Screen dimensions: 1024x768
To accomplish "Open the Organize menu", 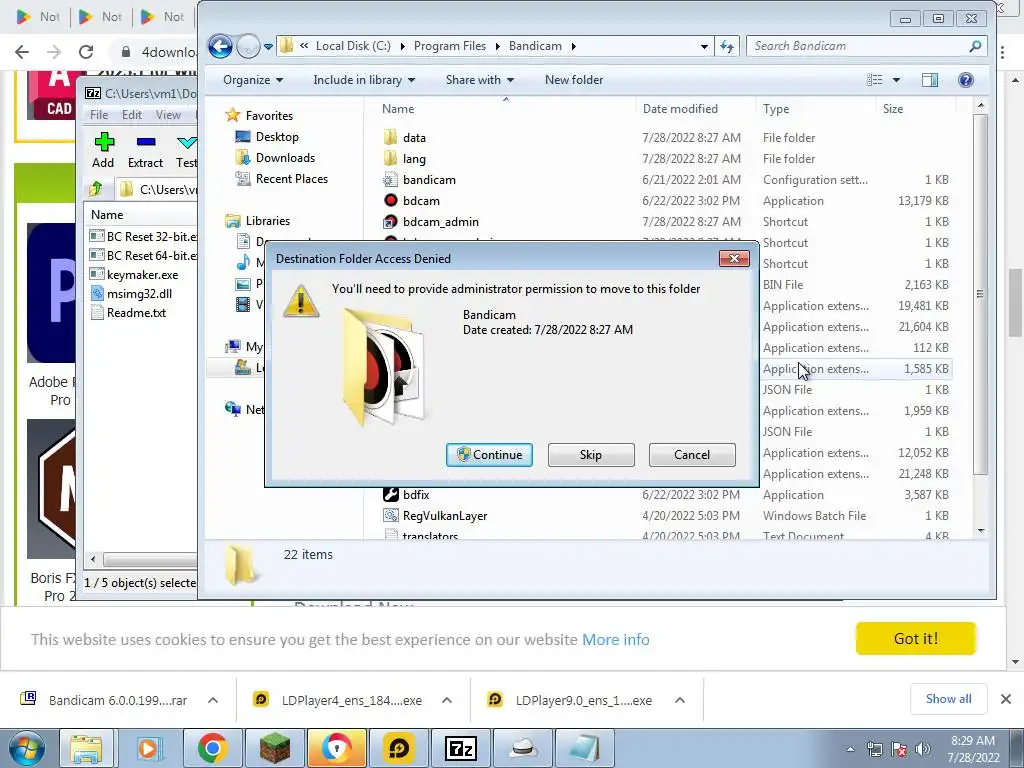I will click(253, 80).
